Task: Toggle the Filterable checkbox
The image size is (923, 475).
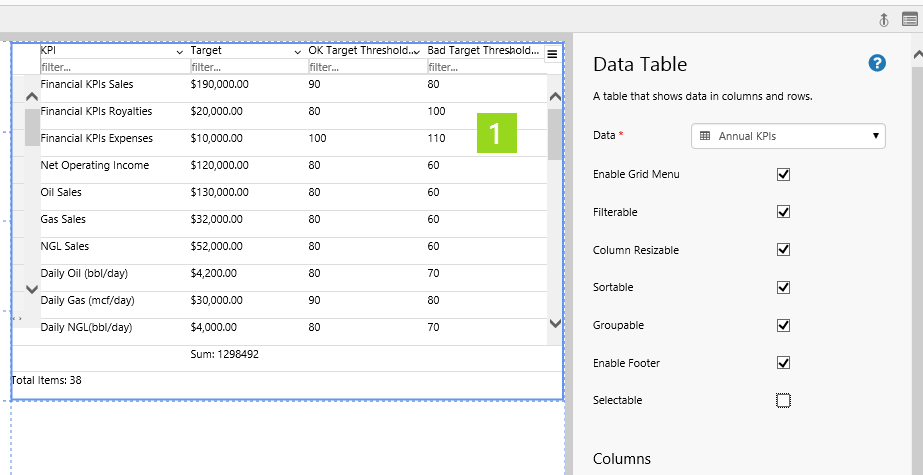Action: [x=783, y=212]
